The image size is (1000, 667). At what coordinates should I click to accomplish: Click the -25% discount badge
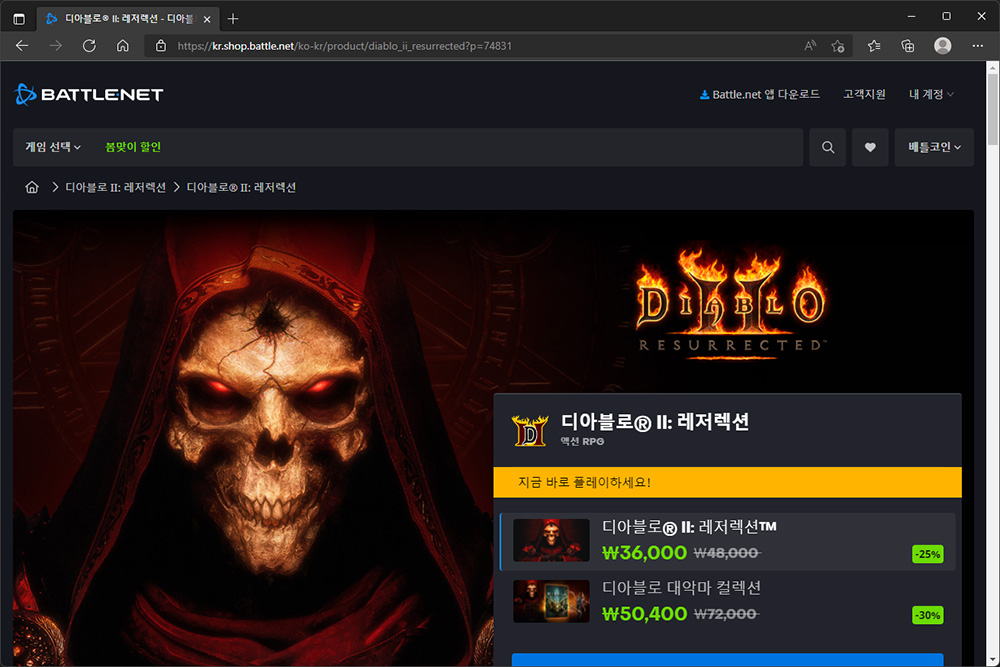pos(927,554)
